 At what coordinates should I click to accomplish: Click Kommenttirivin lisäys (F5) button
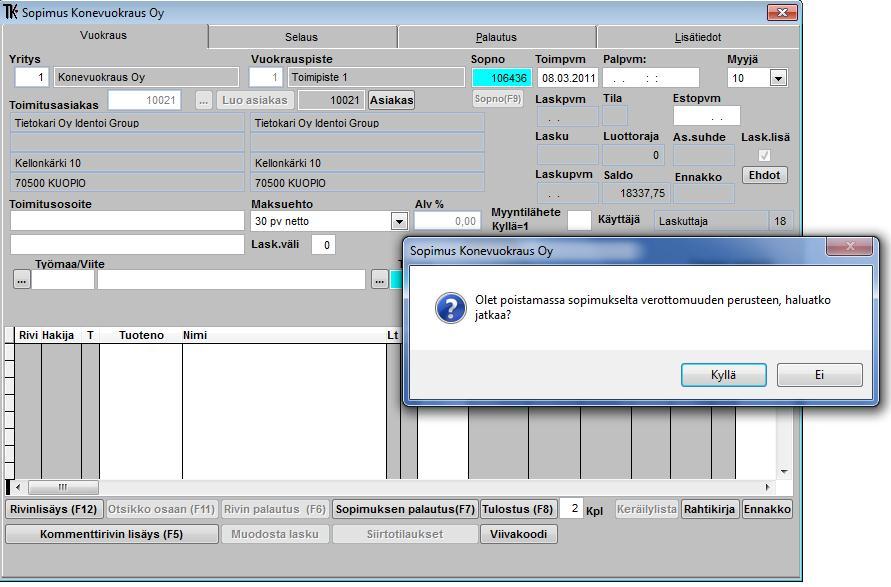click(111, 534)
